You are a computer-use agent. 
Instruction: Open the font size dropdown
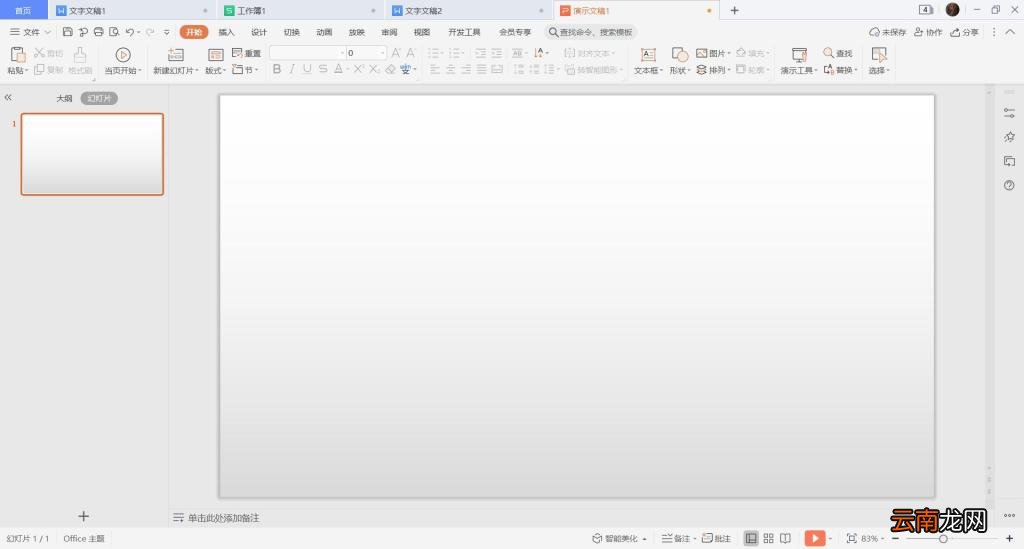(383, 53)
